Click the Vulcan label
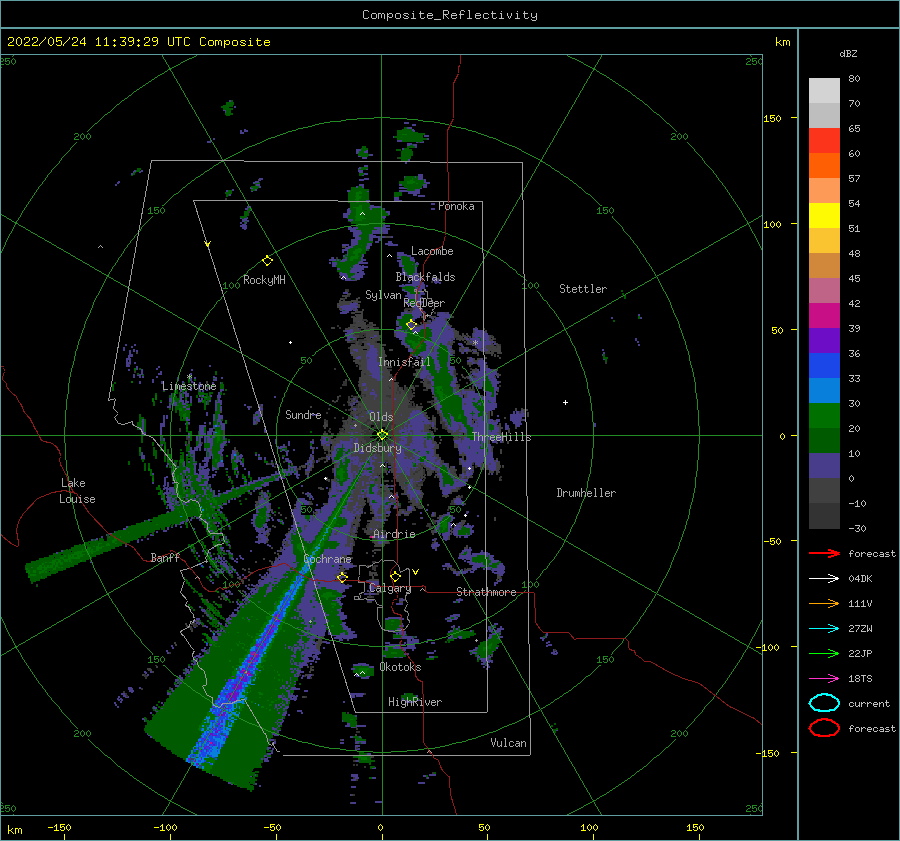Image resolution: width=900 pixels, height=841 pixels. coord(508,743)
